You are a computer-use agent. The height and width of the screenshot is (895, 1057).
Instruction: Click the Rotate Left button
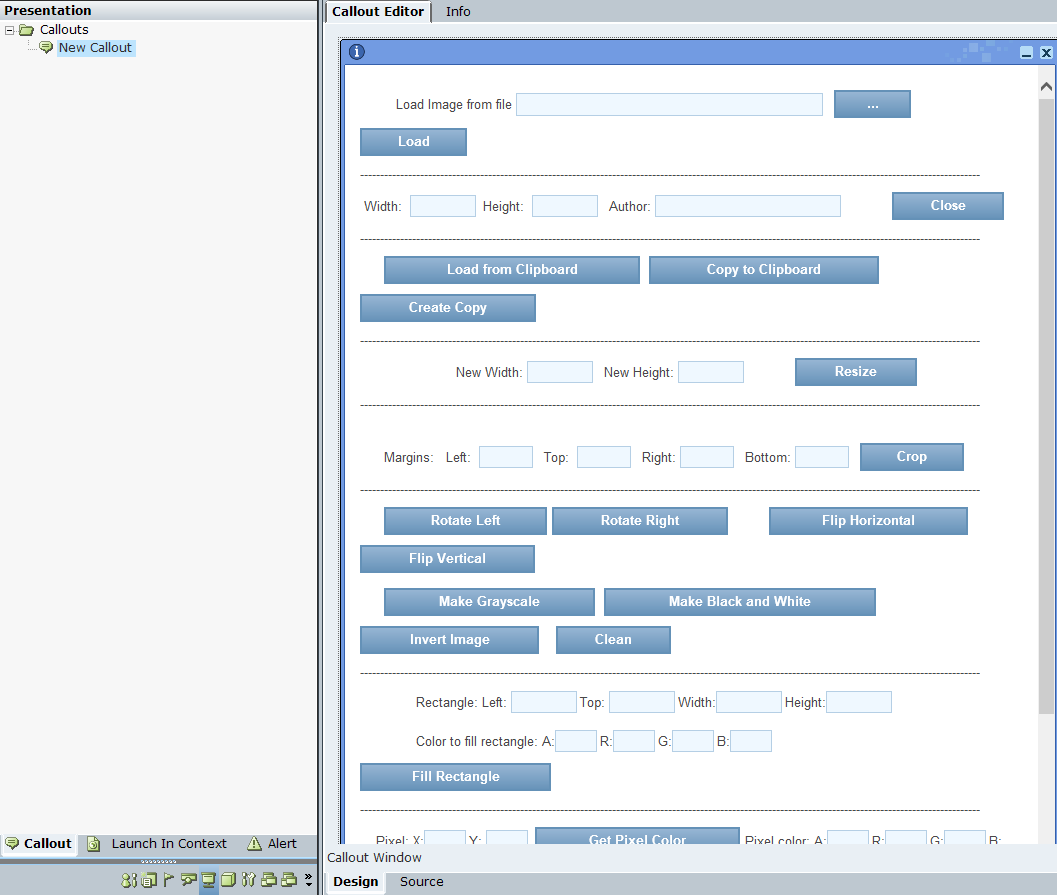coord(465,521)
